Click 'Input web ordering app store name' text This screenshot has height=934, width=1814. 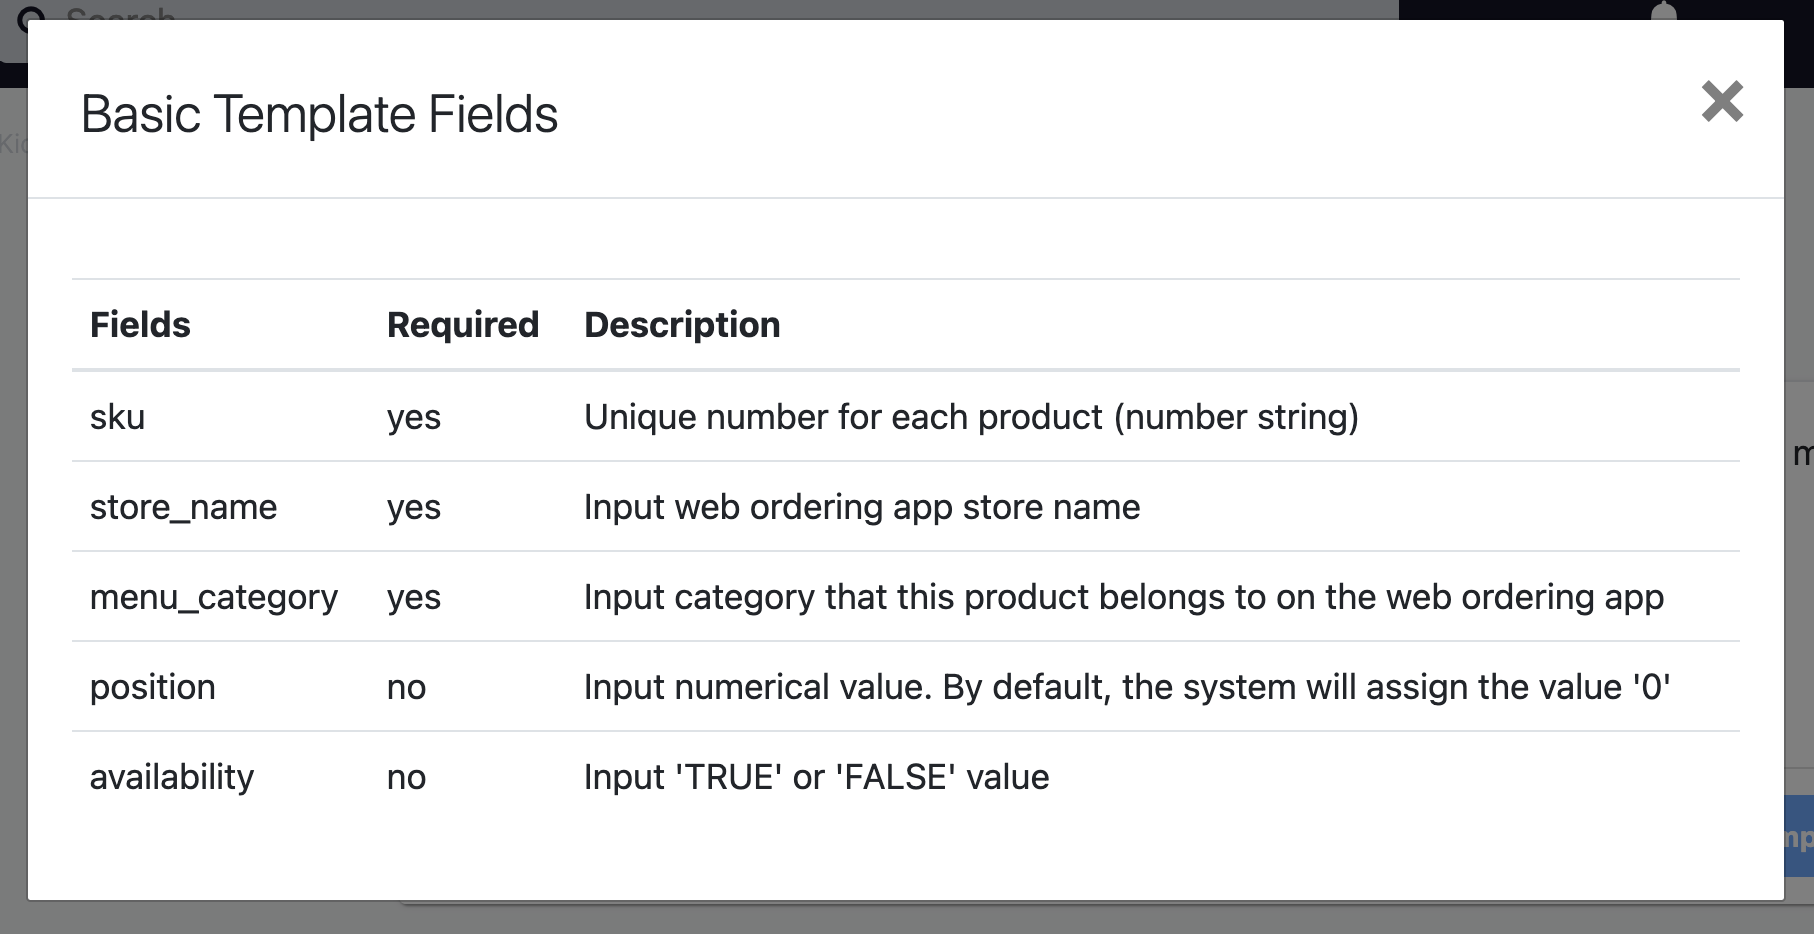pyautogui.click(x=862, y=507)
